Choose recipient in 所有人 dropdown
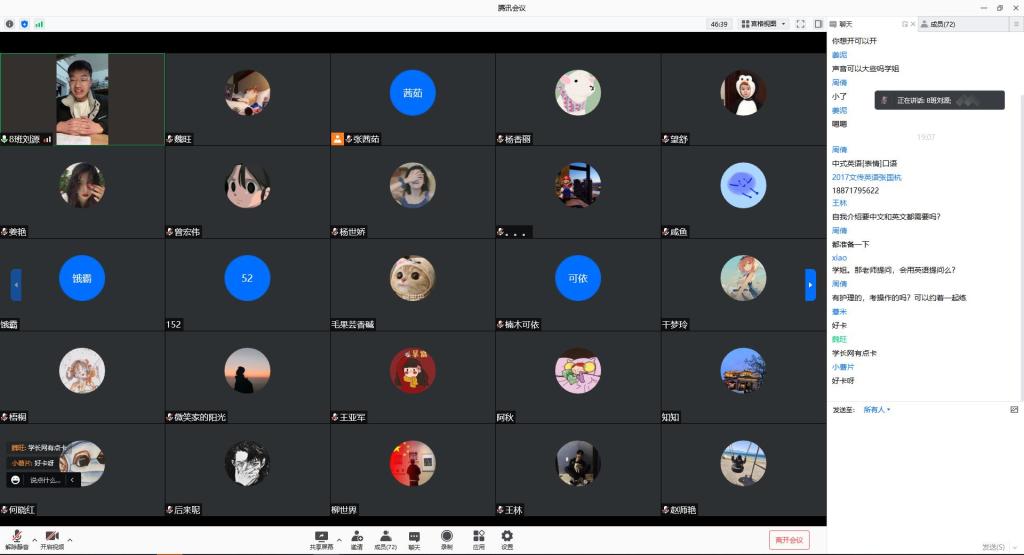 coord(877,409)
